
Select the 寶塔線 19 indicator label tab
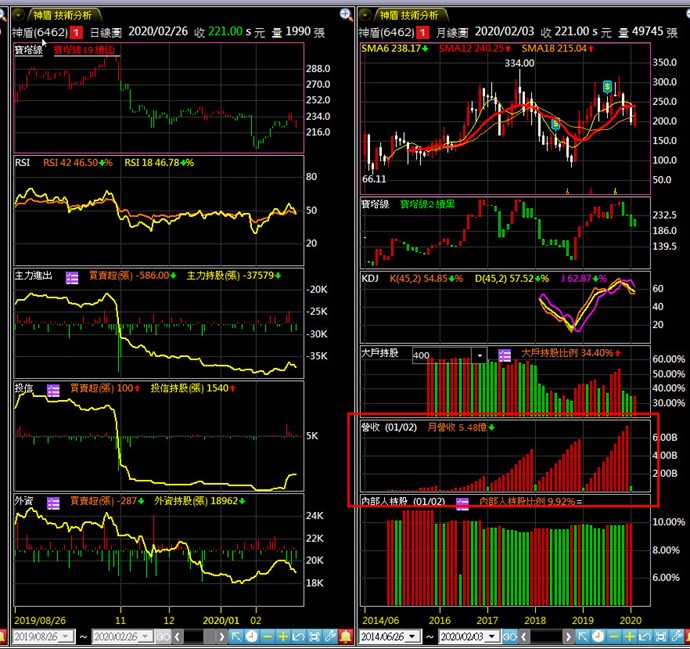84,48
